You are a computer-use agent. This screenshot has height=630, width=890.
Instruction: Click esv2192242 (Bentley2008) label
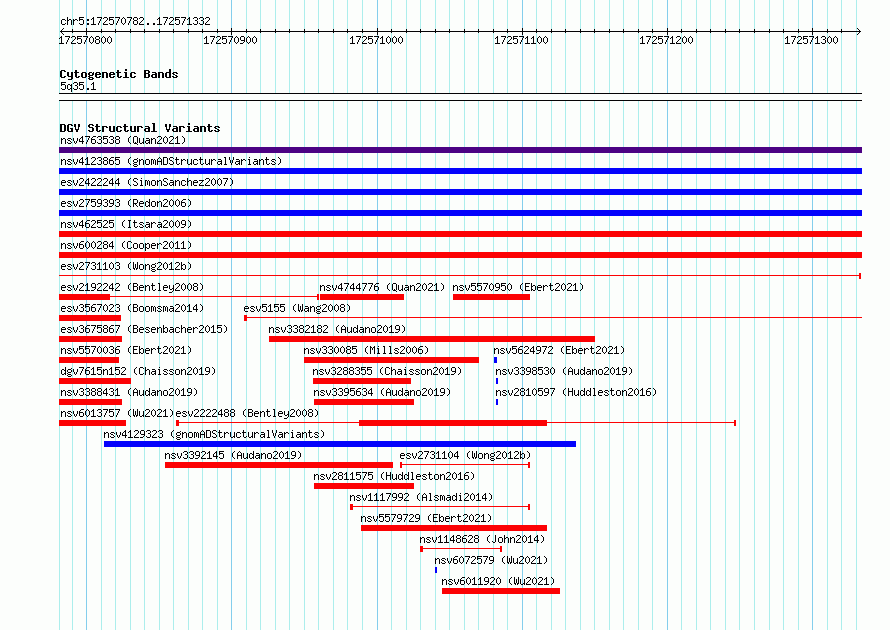[x=132, y=287]
